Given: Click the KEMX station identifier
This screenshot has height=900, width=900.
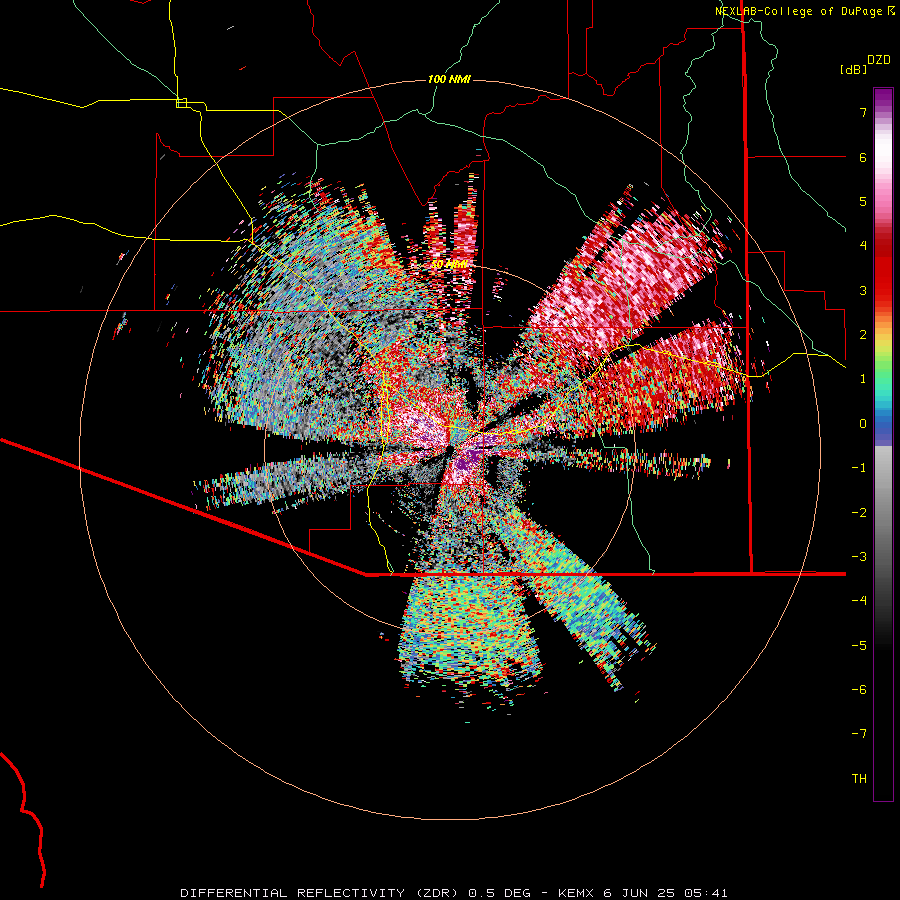Looking at the screenshot, I should (x=576, y=893).
